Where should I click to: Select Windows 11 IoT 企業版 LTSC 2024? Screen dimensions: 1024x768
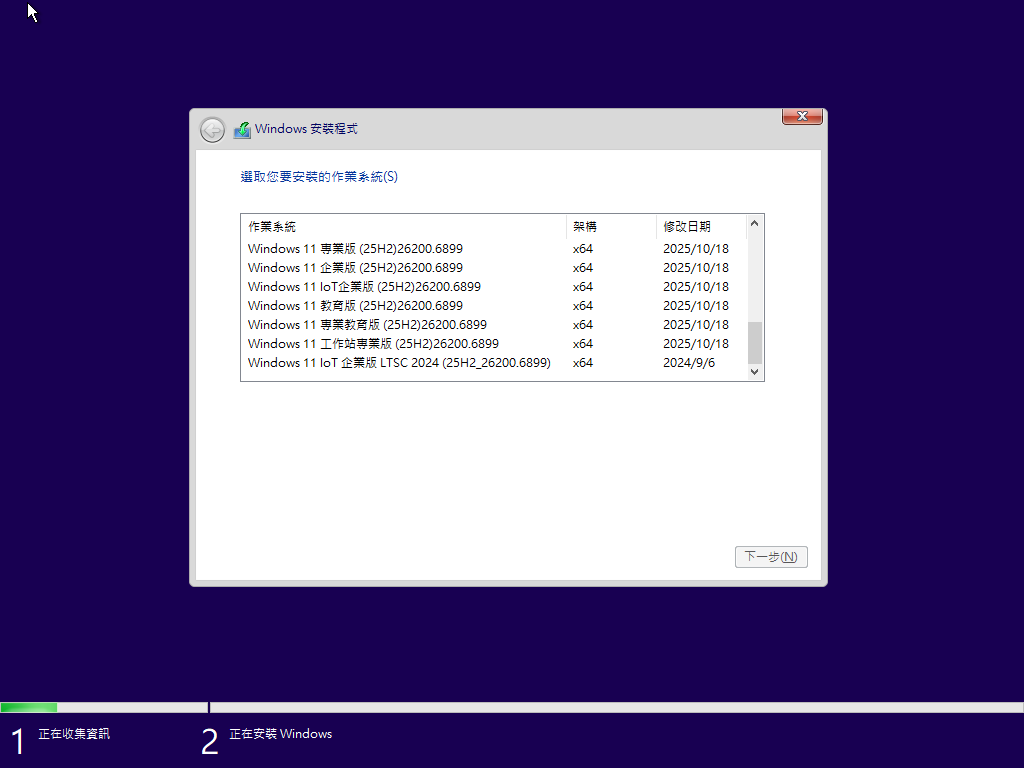click(x=398, y=362)
